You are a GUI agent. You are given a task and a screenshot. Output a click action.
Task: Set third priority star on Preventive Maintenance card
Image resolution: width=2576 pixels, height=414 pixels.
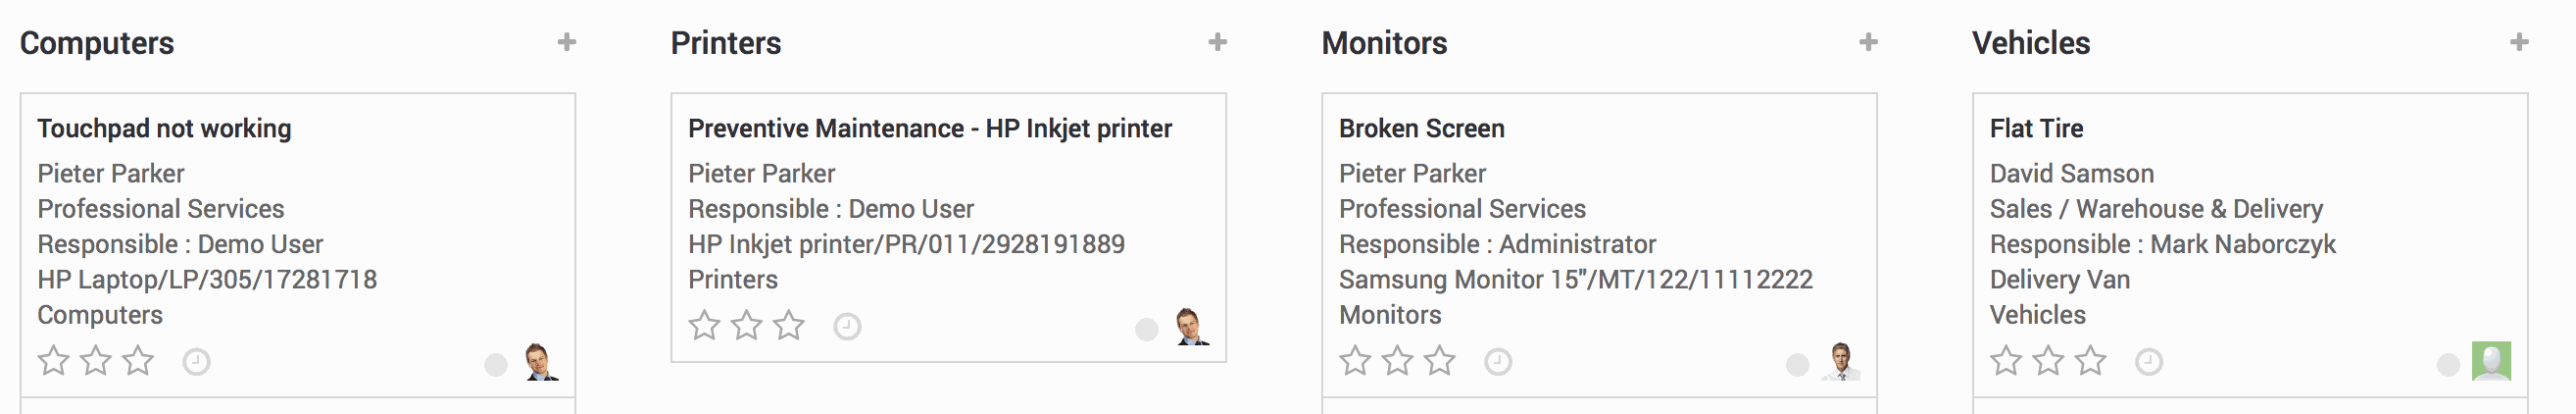789,325
